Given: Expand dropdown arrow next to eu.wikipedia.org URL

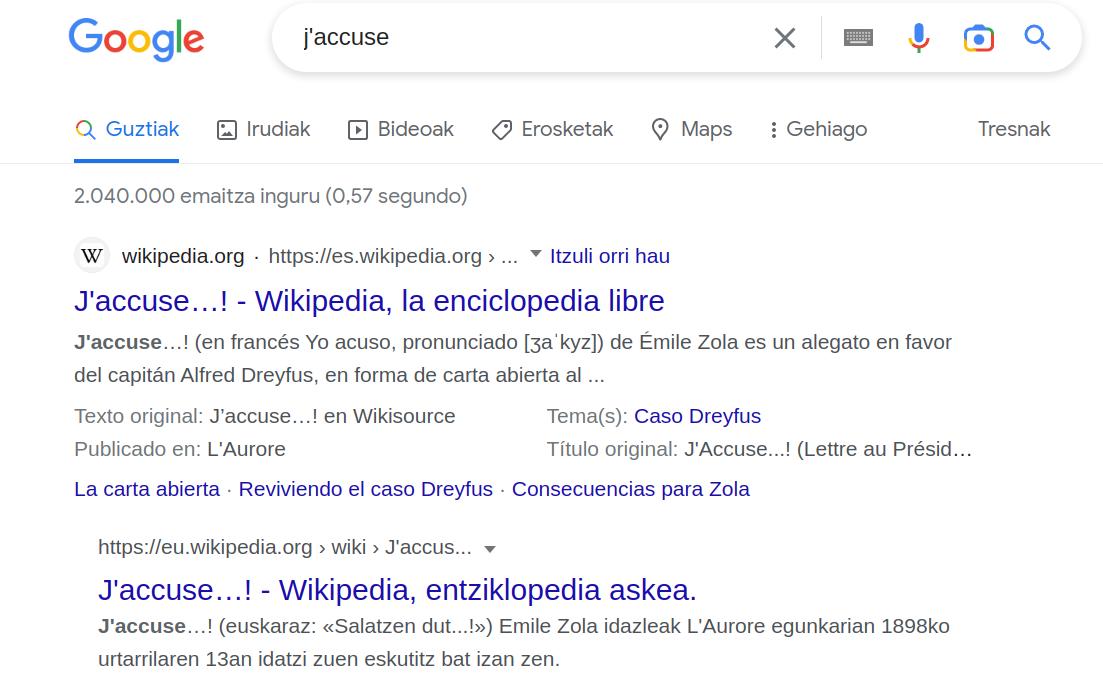Looking at the screenshot, I should tap(490, 548).
